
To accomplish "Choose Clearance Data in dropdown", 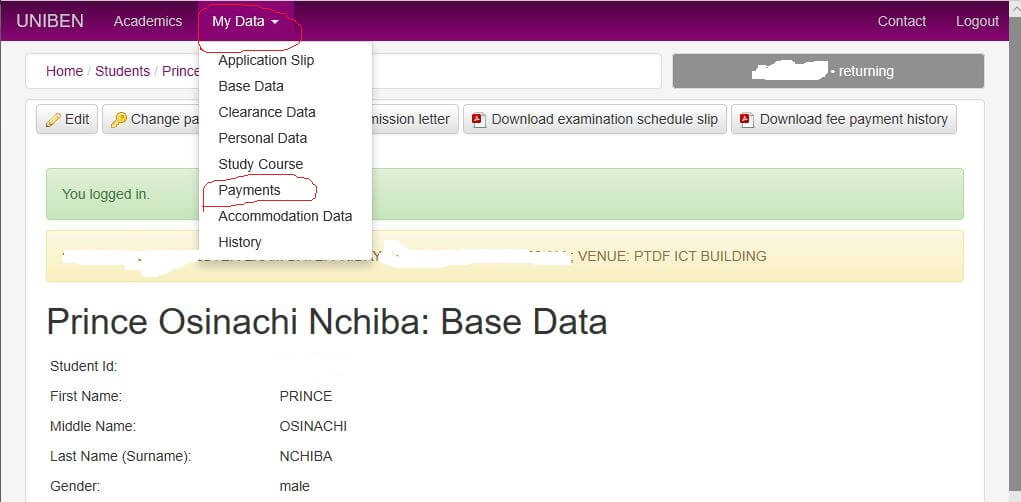I will point(267,112).
